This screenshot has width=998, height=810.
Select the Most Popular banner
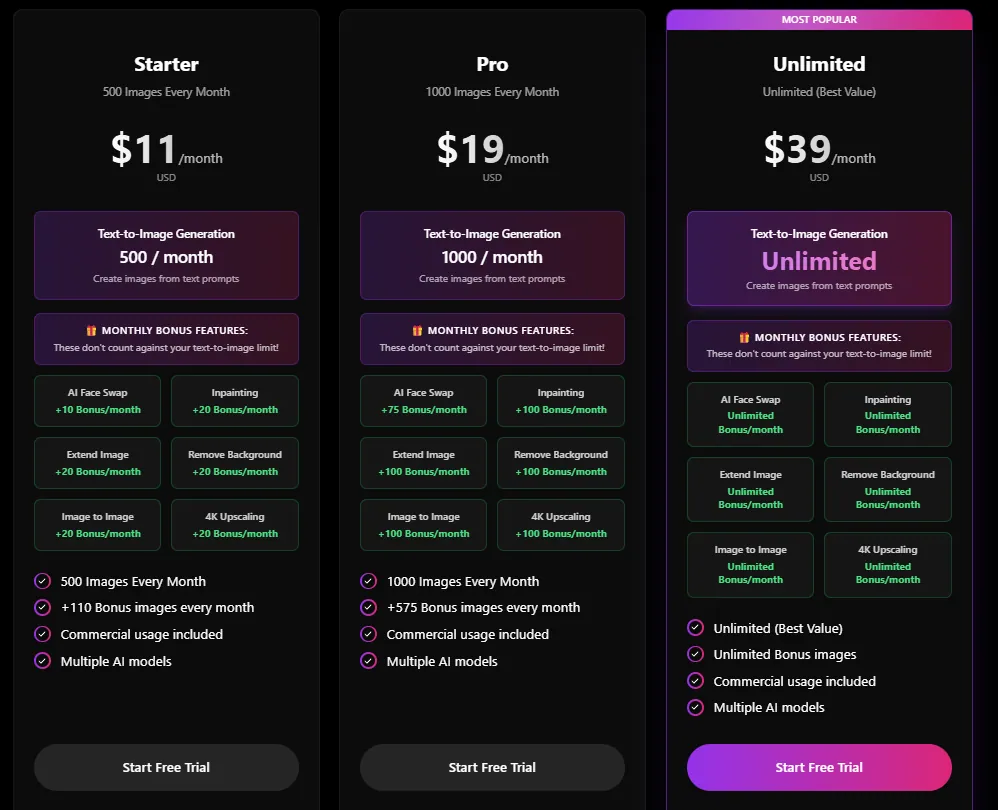(x=818, y=19)
